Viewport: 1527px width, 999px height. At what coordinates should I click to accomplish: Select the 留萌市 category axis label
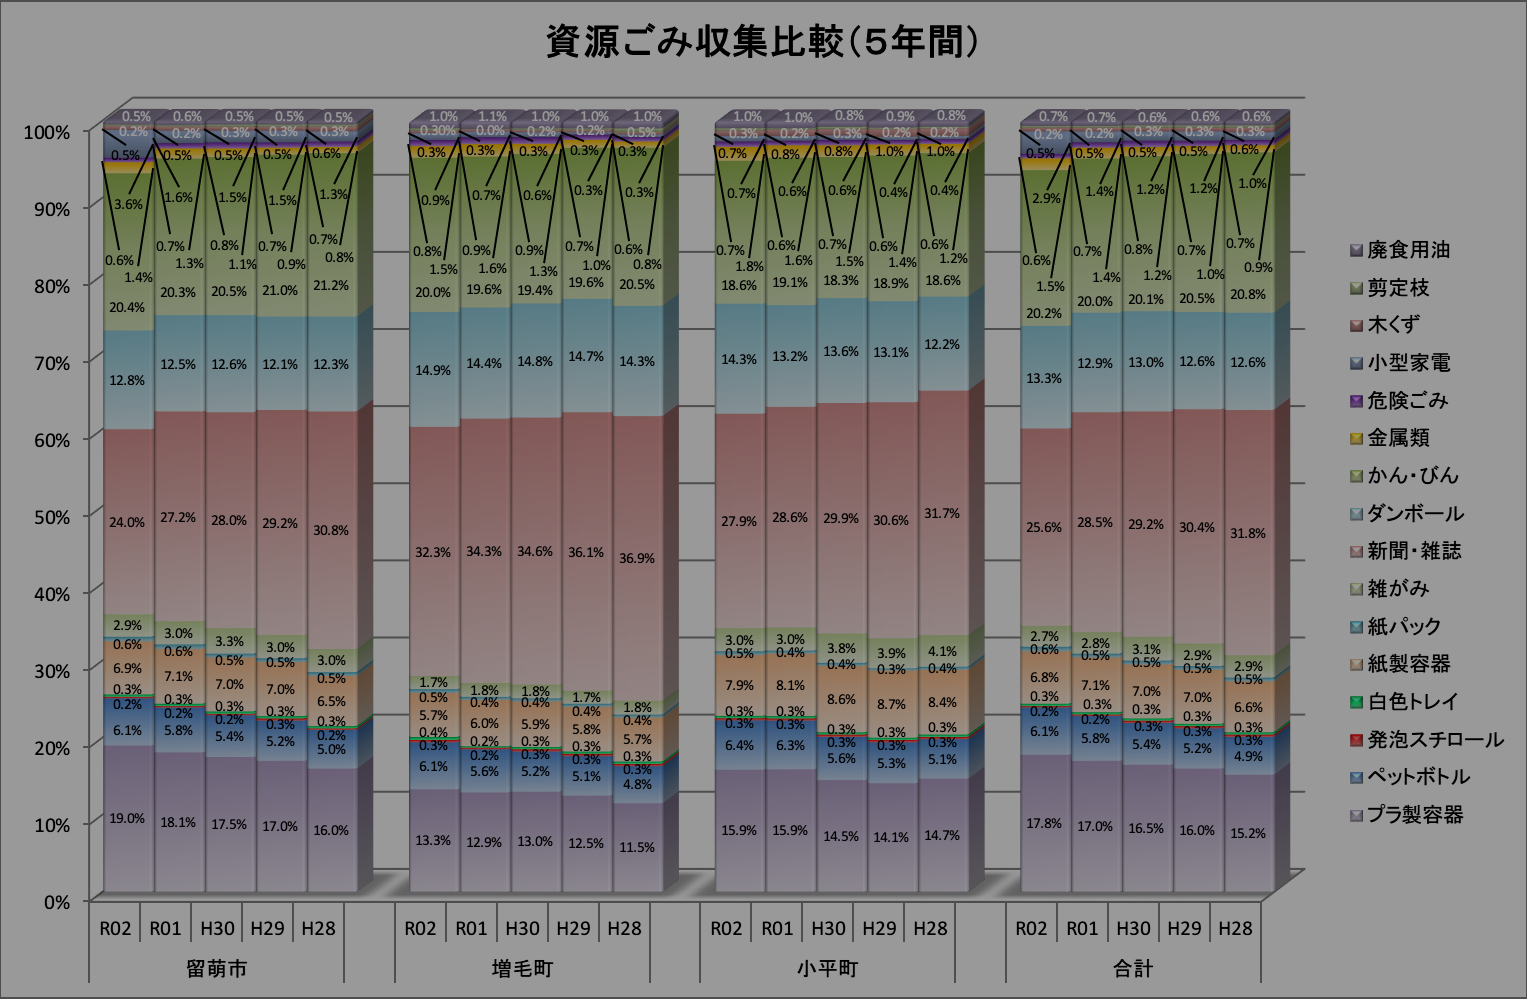(217, 968)
